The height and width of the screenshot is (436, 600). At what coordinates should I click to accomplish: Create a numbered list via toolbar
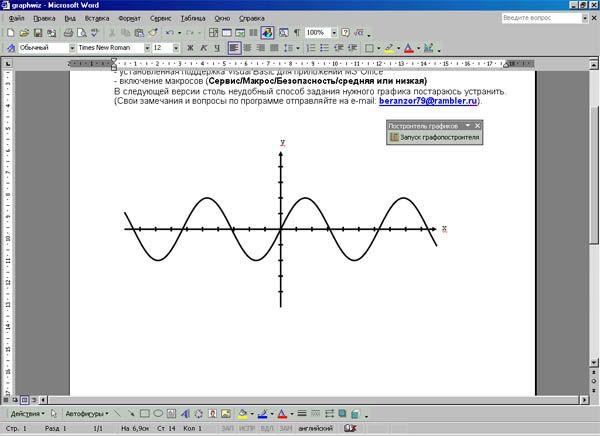pyautogui.click(x=311, y=48)
